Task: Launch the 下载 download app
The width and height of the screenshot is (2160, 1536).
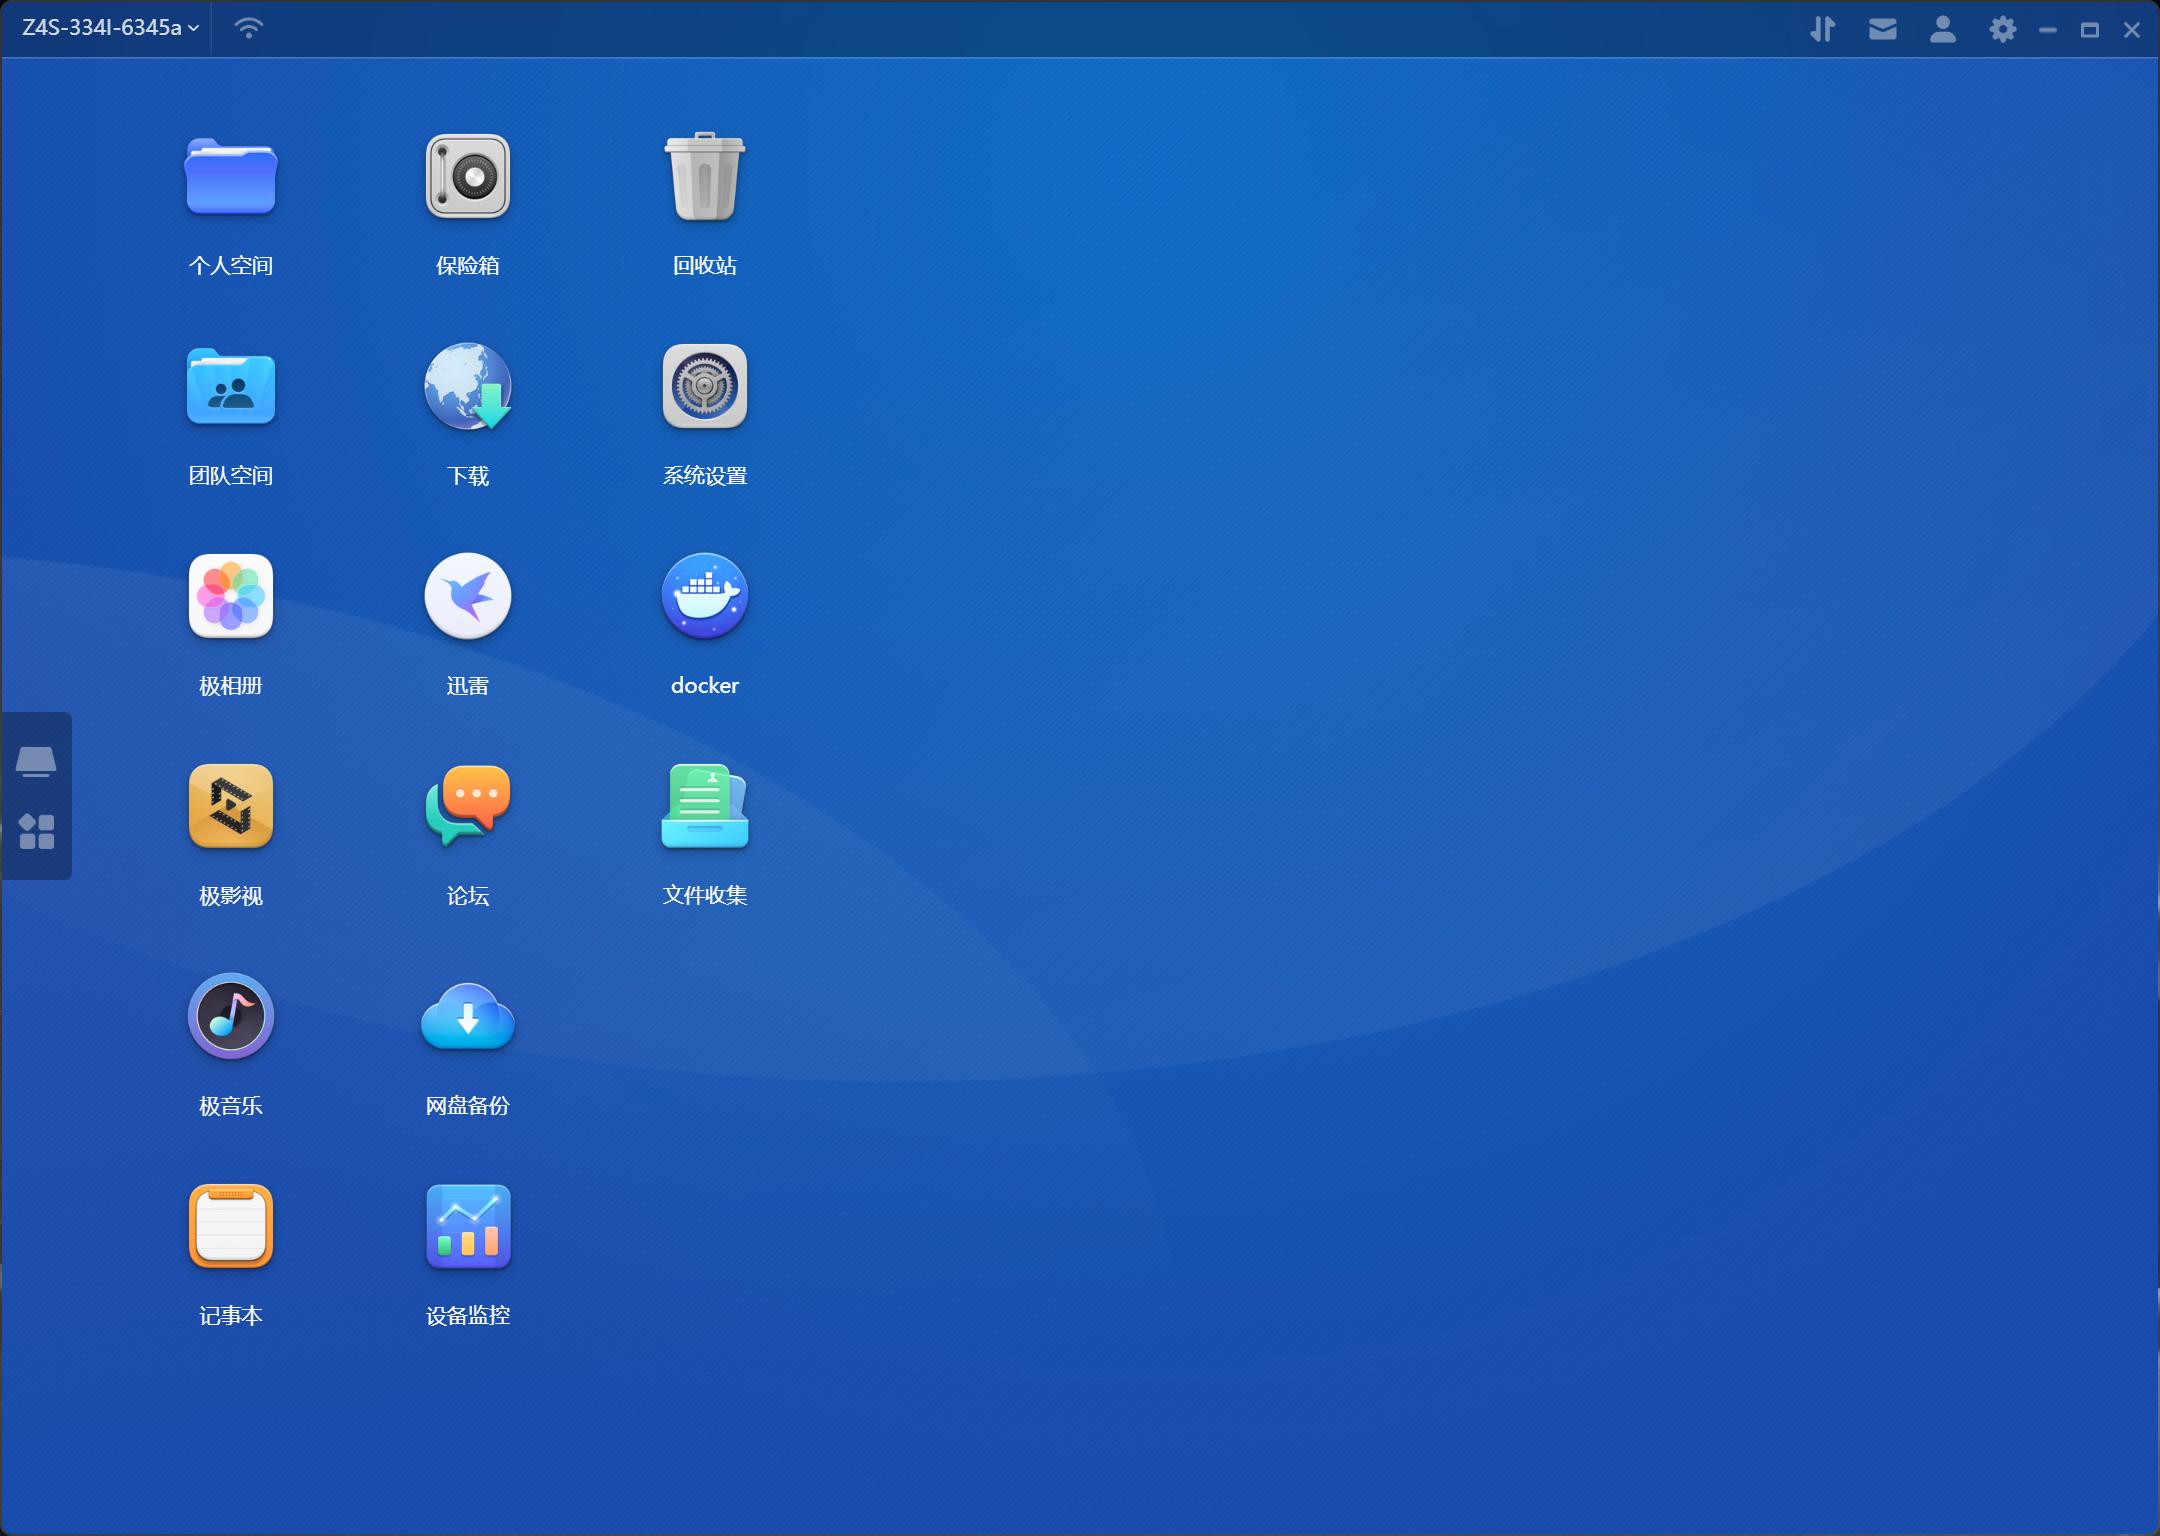Action: (467, 387)
